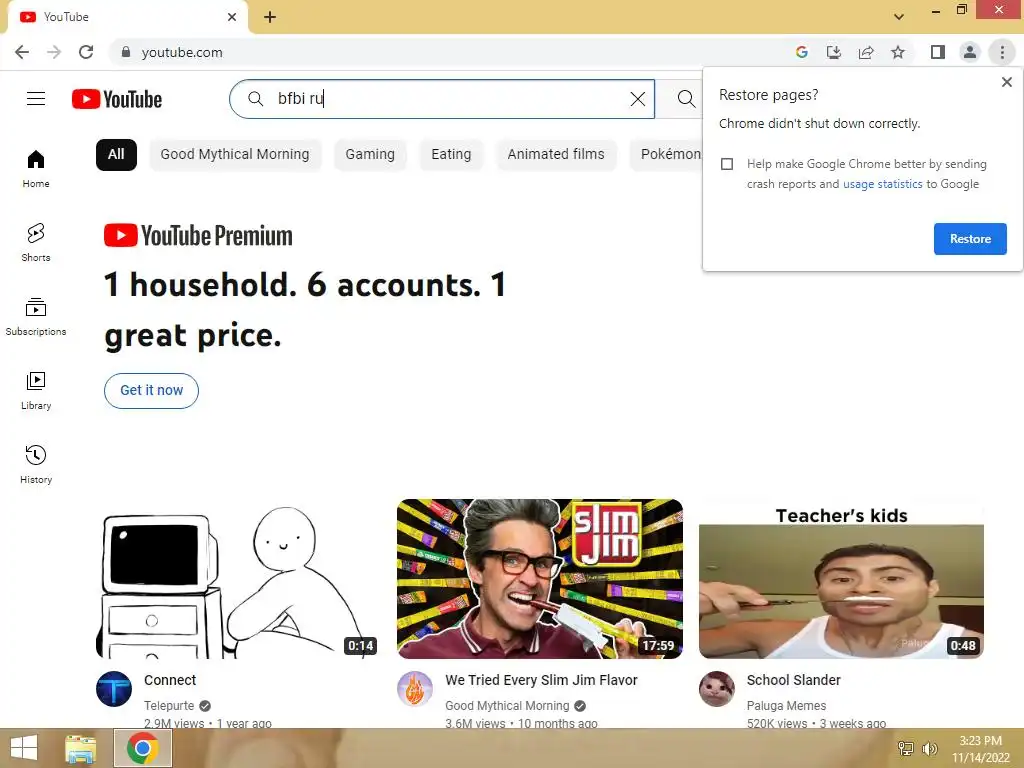Click the install app icon in address bar
1024x768 pixels.
click(x=834, y=52)
